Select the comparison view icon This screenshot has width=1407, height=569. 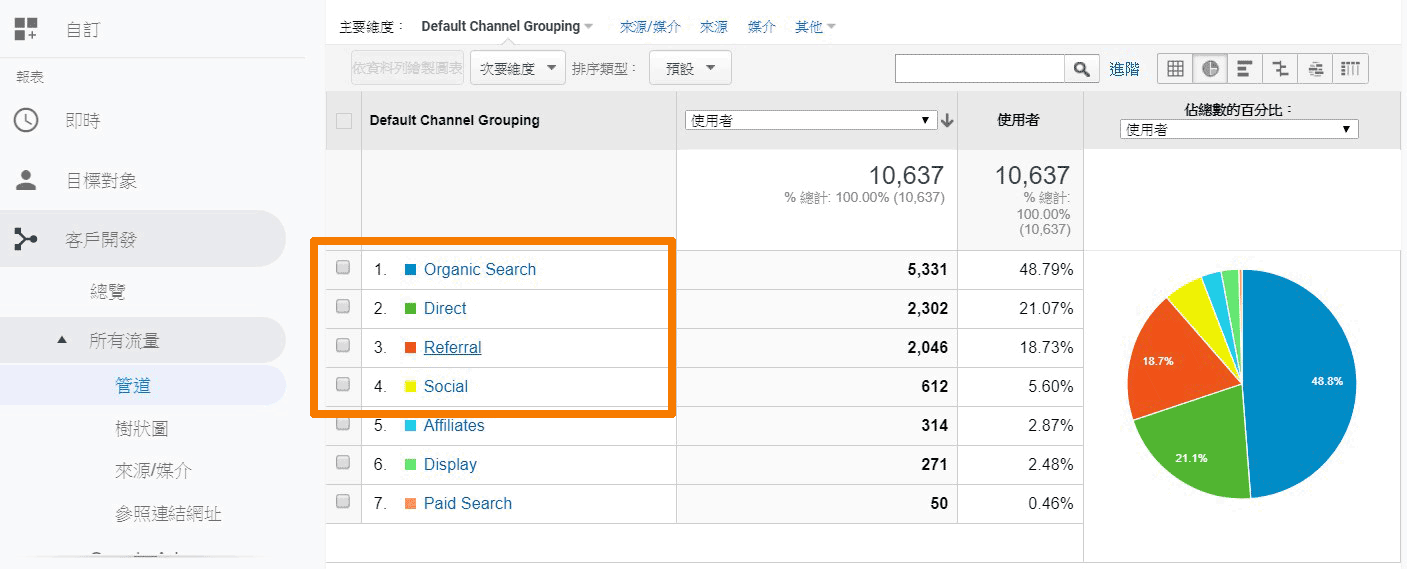point(1279,68)
